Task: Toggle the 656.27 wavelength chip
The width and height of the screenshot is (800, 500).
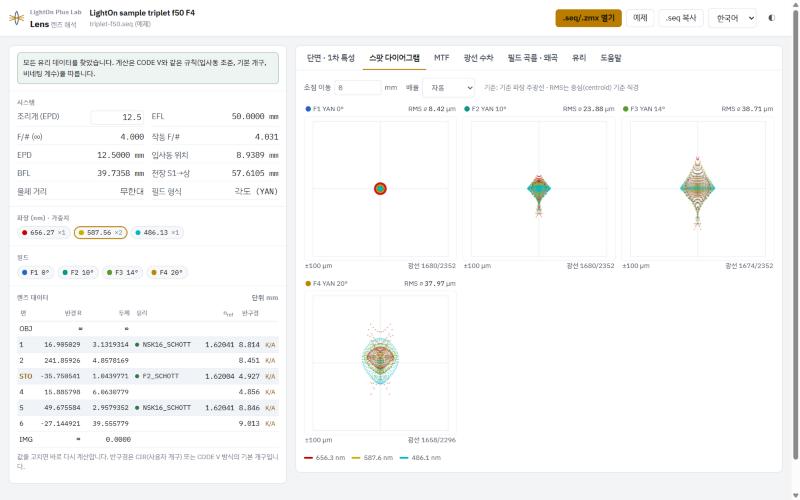Action: [x=44, y=233]
